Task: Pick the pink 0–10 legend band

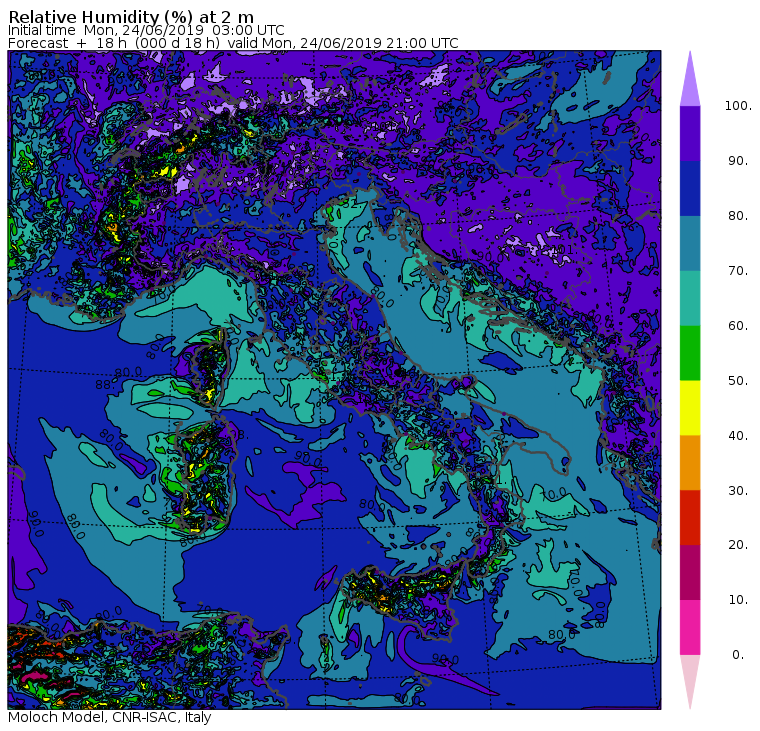Action: click(690, 628)
